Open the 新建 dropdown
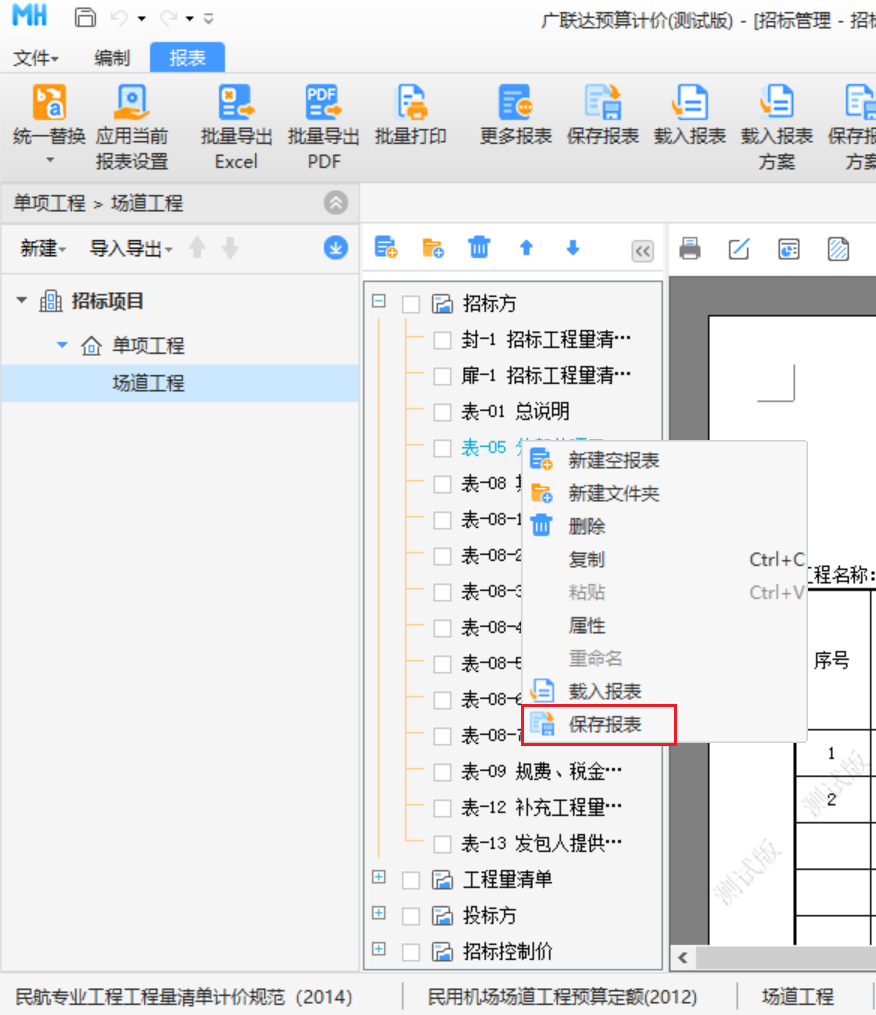The width and height of the screenshot is (876, 1015). [x=43, y=249]
